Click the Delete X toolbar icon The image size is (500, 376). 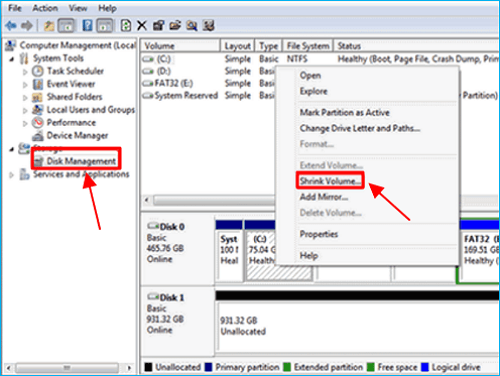[142, 26]
